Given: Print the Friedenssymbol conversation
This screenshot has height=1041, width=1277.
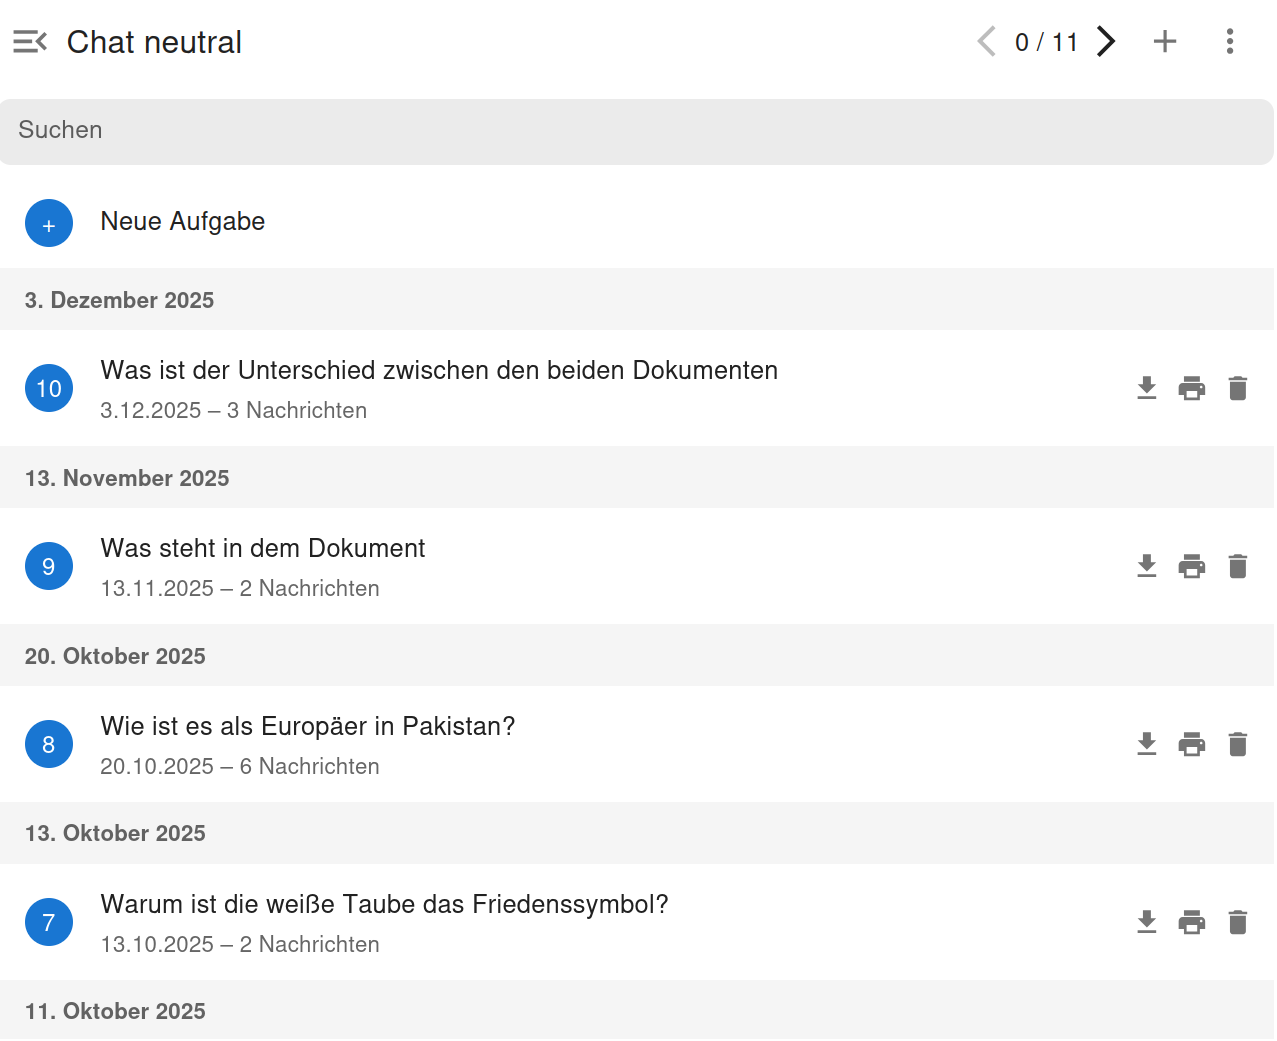Looking at the screenshot, I should [x=1192, y=922].
